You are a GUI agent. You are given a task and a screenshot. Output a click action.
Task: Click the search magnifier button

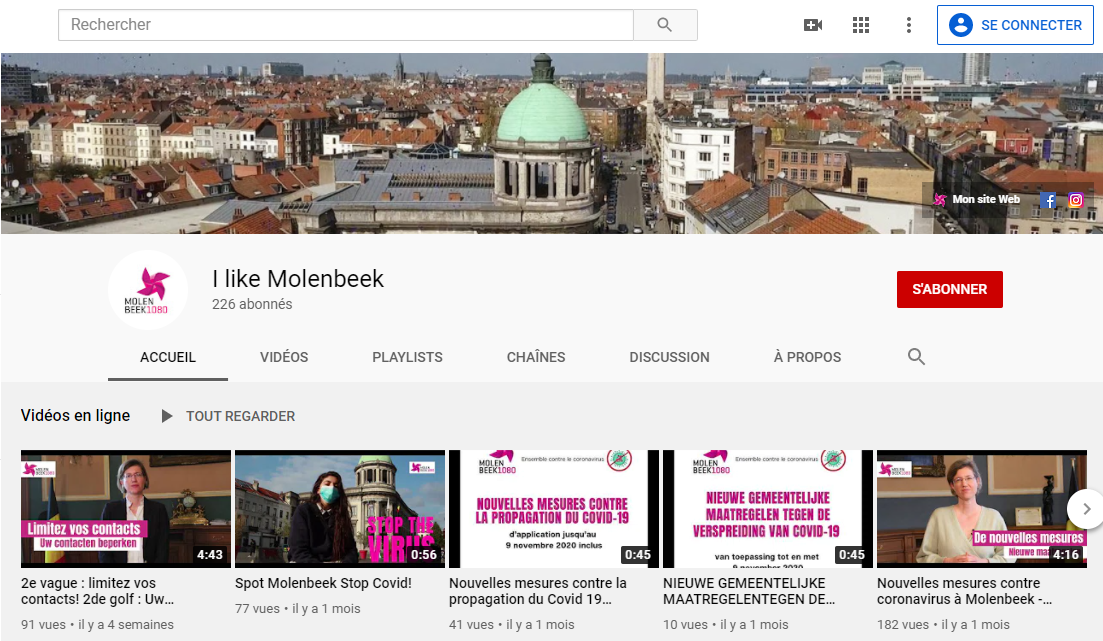point(665,25)
